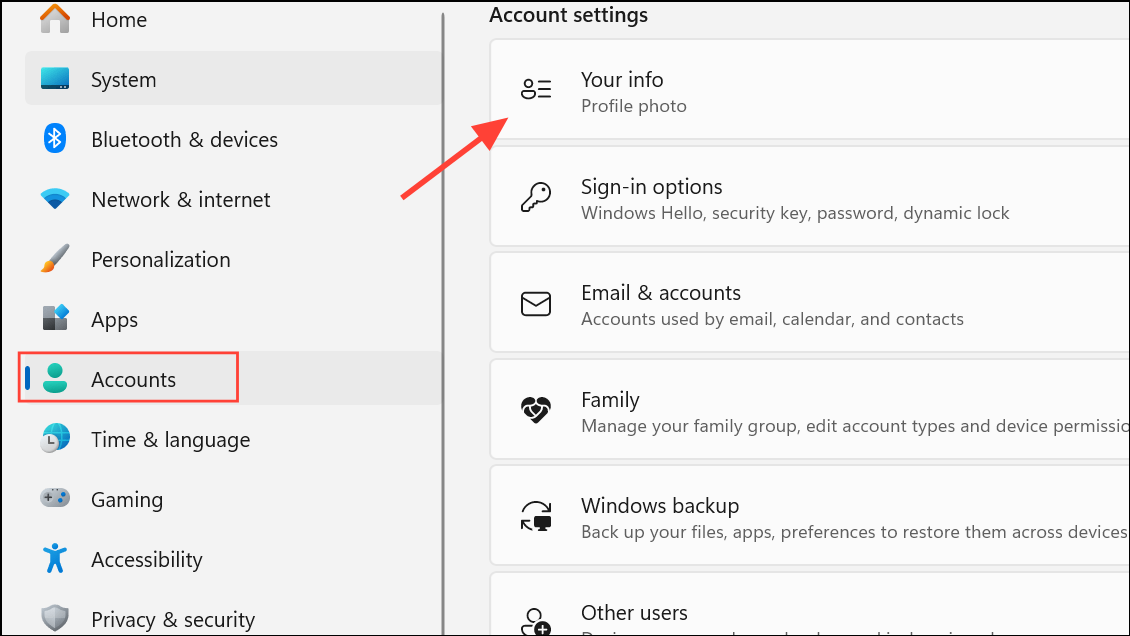
Task: Click the Sign-in options key icon
Action: point(536,197)
